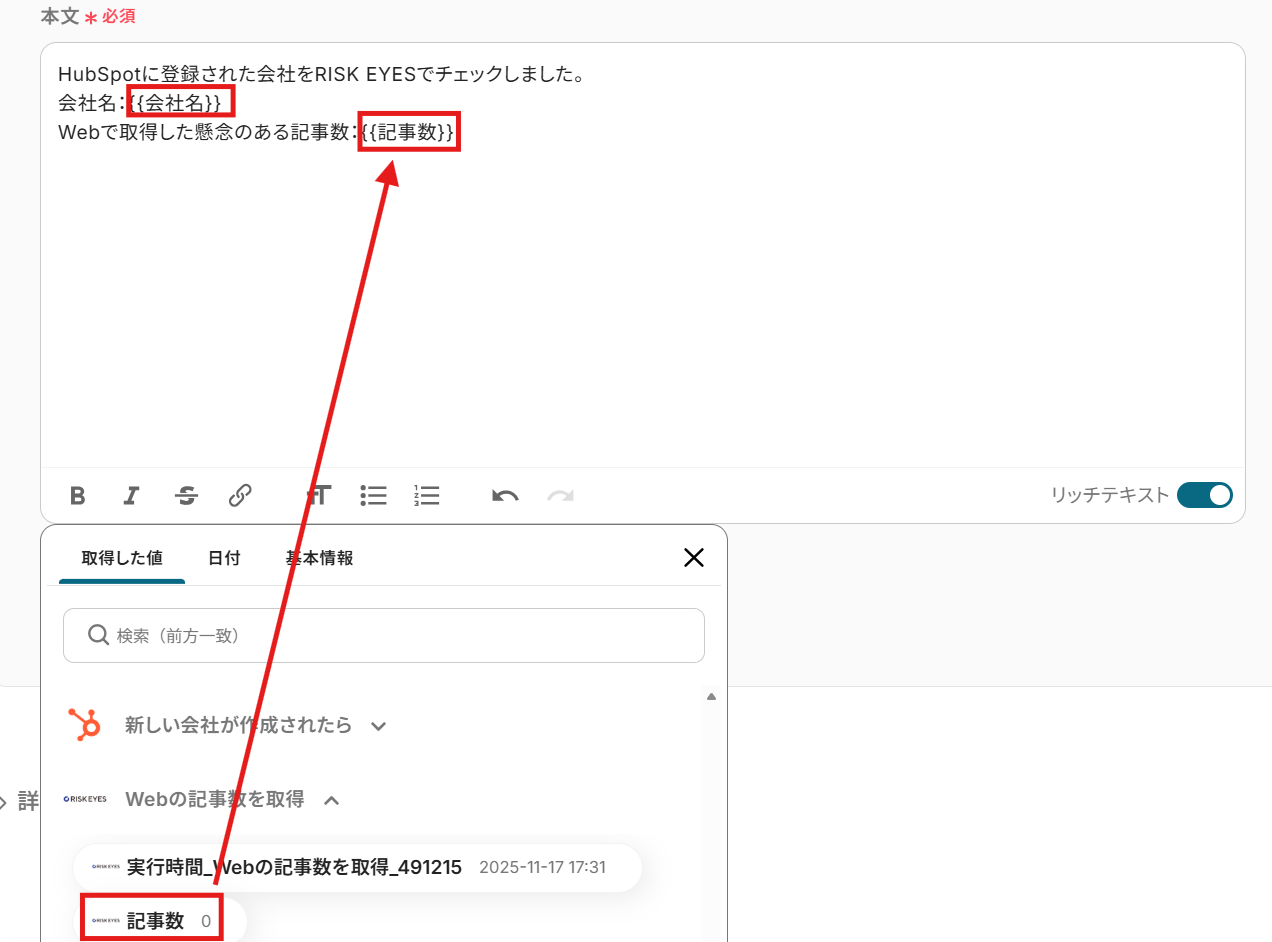This screenshot has width=1272, height=942.
Task: Click the first line mentioning RISK EYES
Action: click(x=321, y=74)
